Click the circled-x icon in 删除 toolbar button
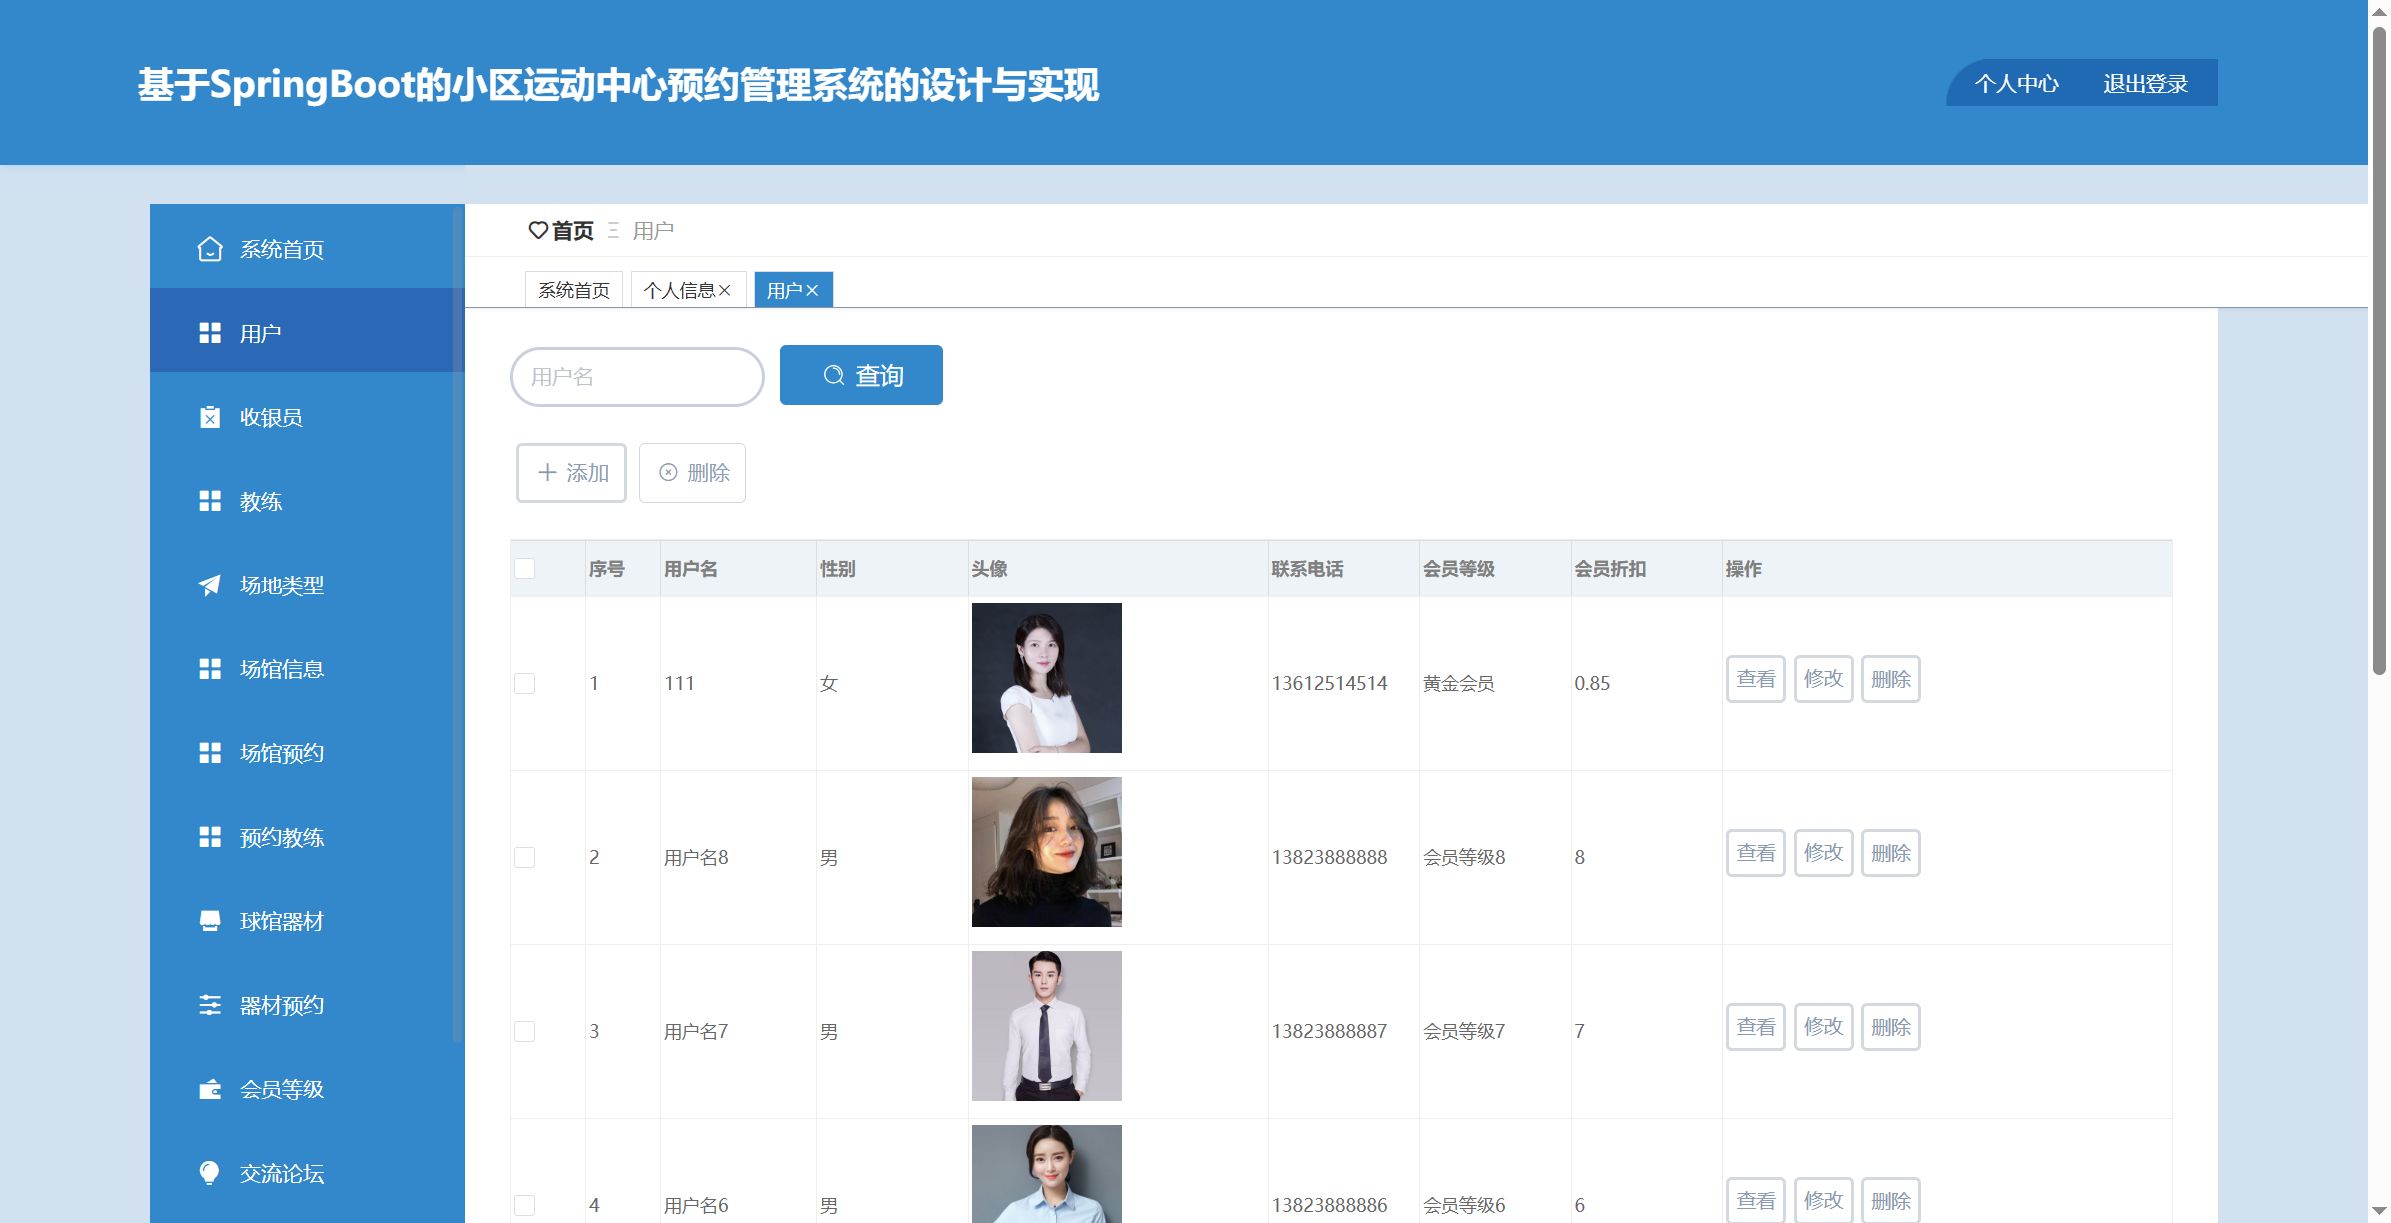Image resolution: width=2391 pixels, height=1223 pixels. [668, 472]
